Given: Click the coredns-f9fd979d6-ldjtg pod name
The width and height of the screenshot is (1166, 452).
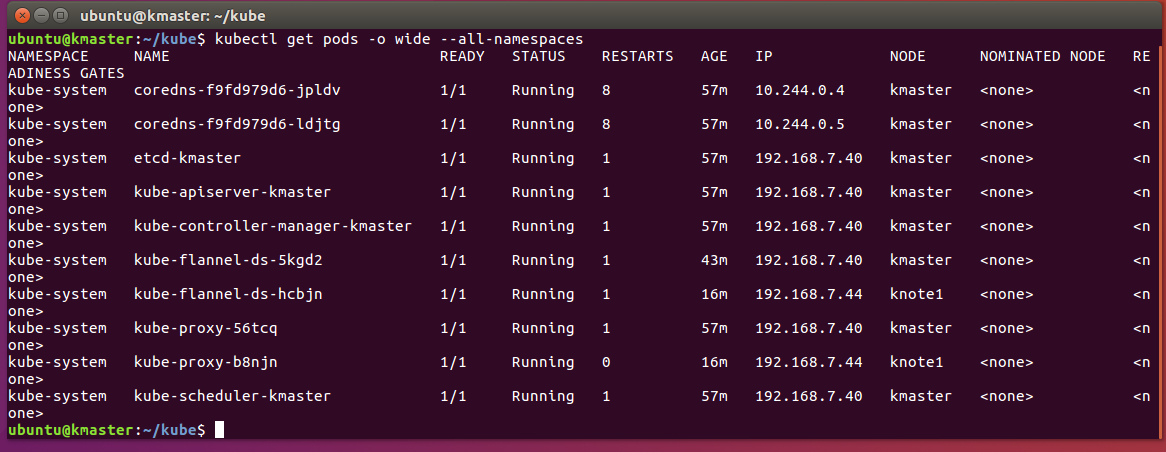Looking at the screenshot, I should 237,124.
